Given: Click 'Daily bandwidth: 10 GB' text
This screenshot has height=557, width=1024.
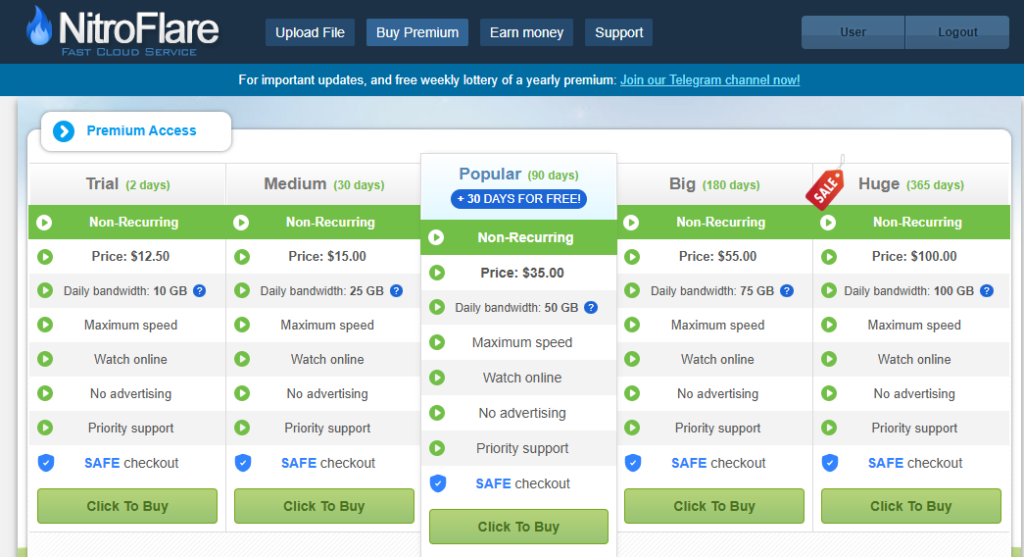Looking at the screenshot, I should 125,291.
